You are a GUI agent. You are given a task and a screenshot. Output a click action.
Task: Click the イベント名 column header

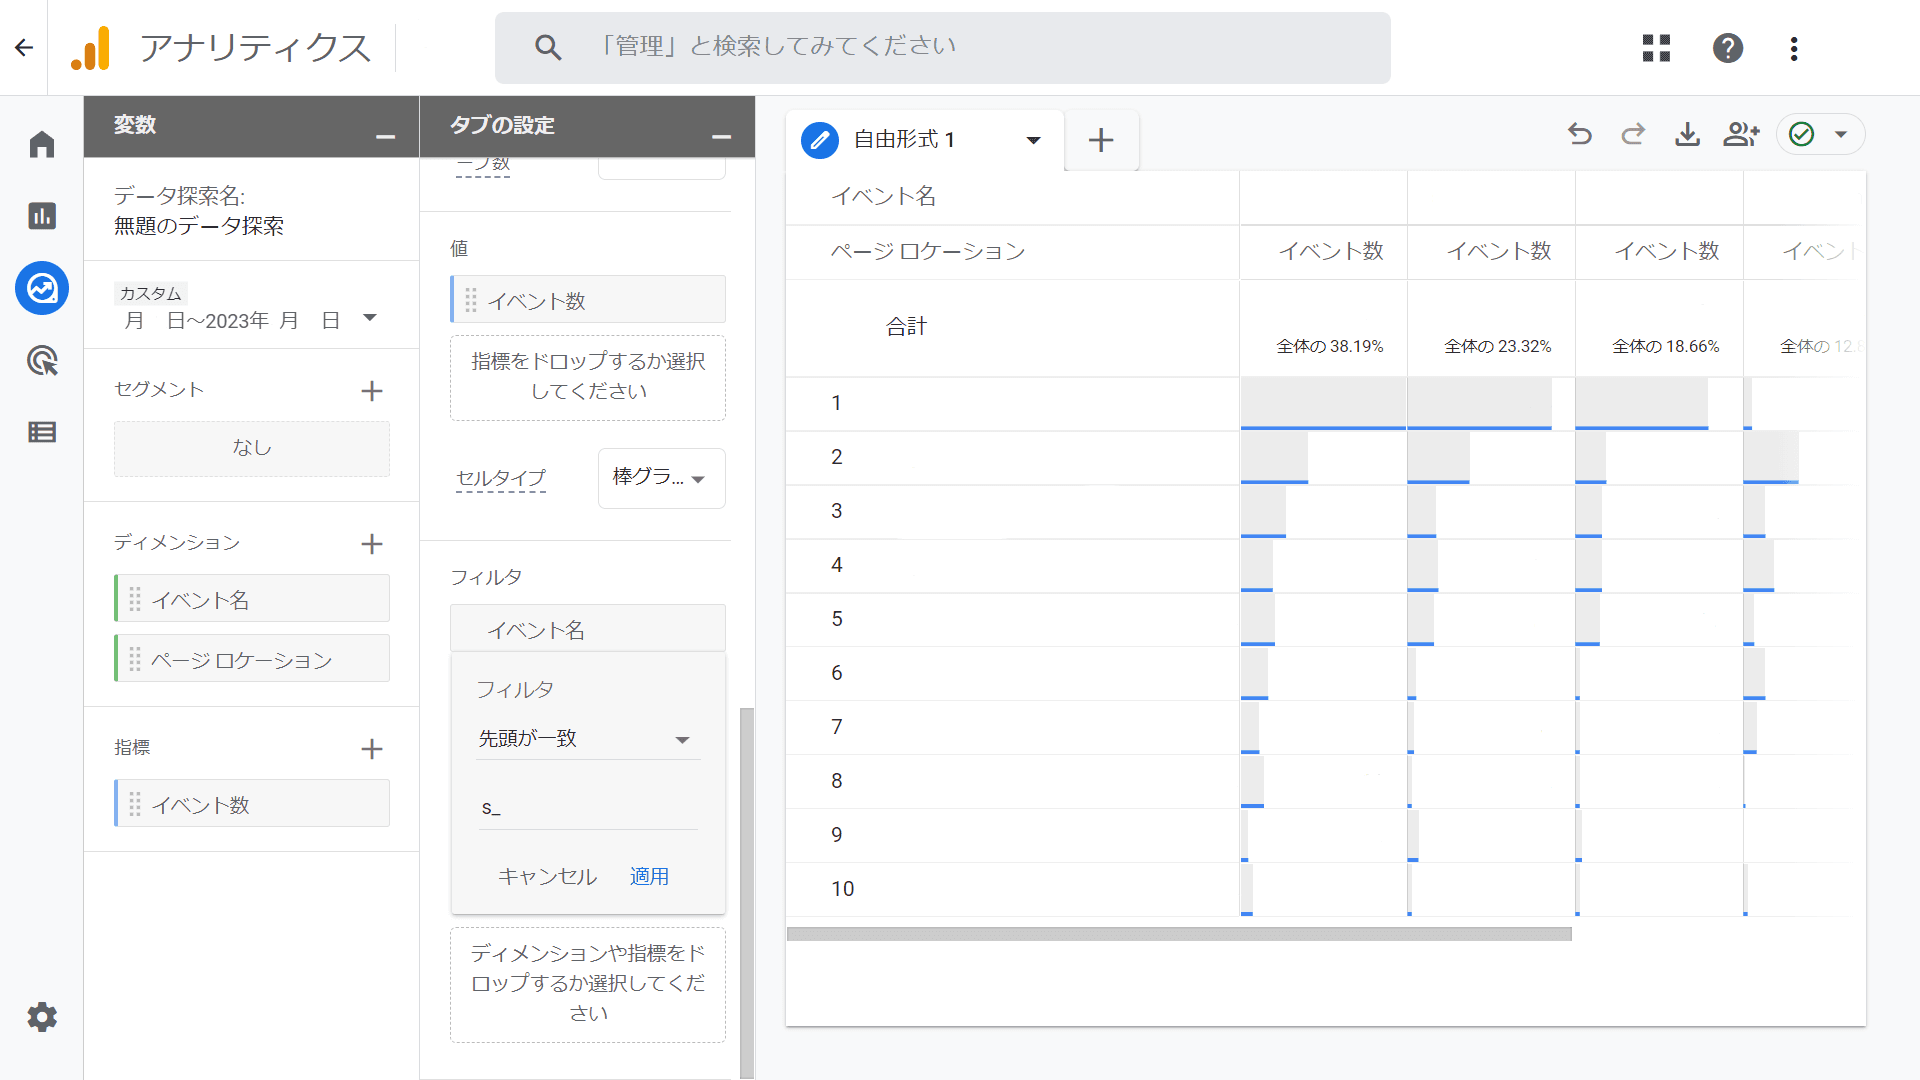884,196
